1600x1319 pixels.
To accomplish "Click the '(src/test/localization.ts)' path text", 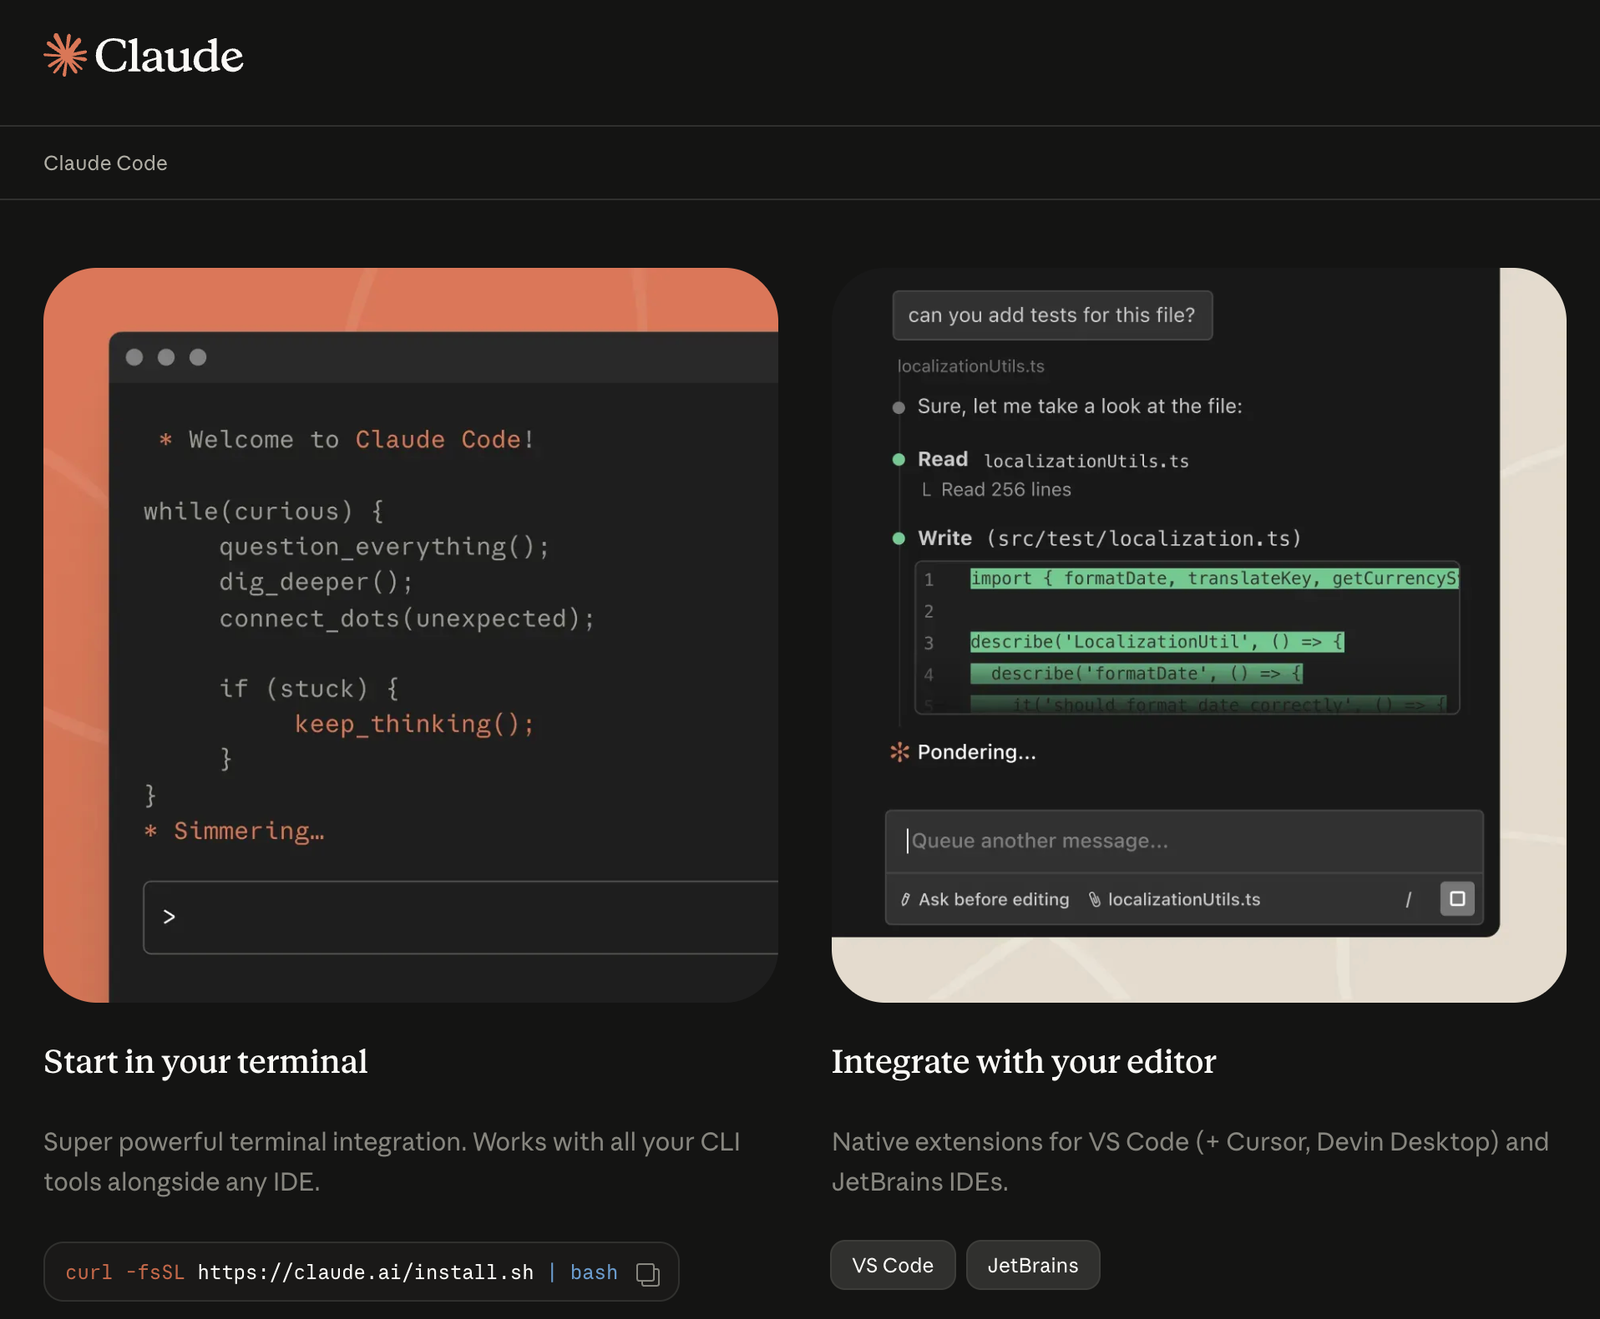I will click(1144, 539).
